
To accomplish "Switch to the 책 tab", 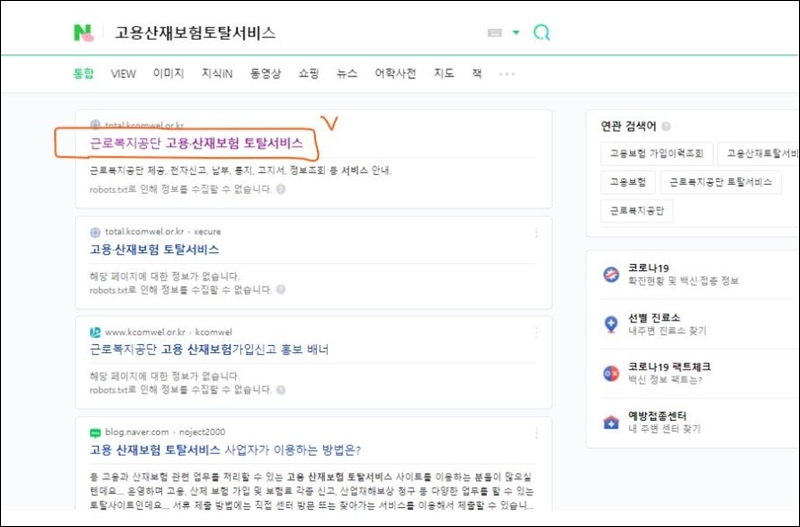I will [477, 73].
